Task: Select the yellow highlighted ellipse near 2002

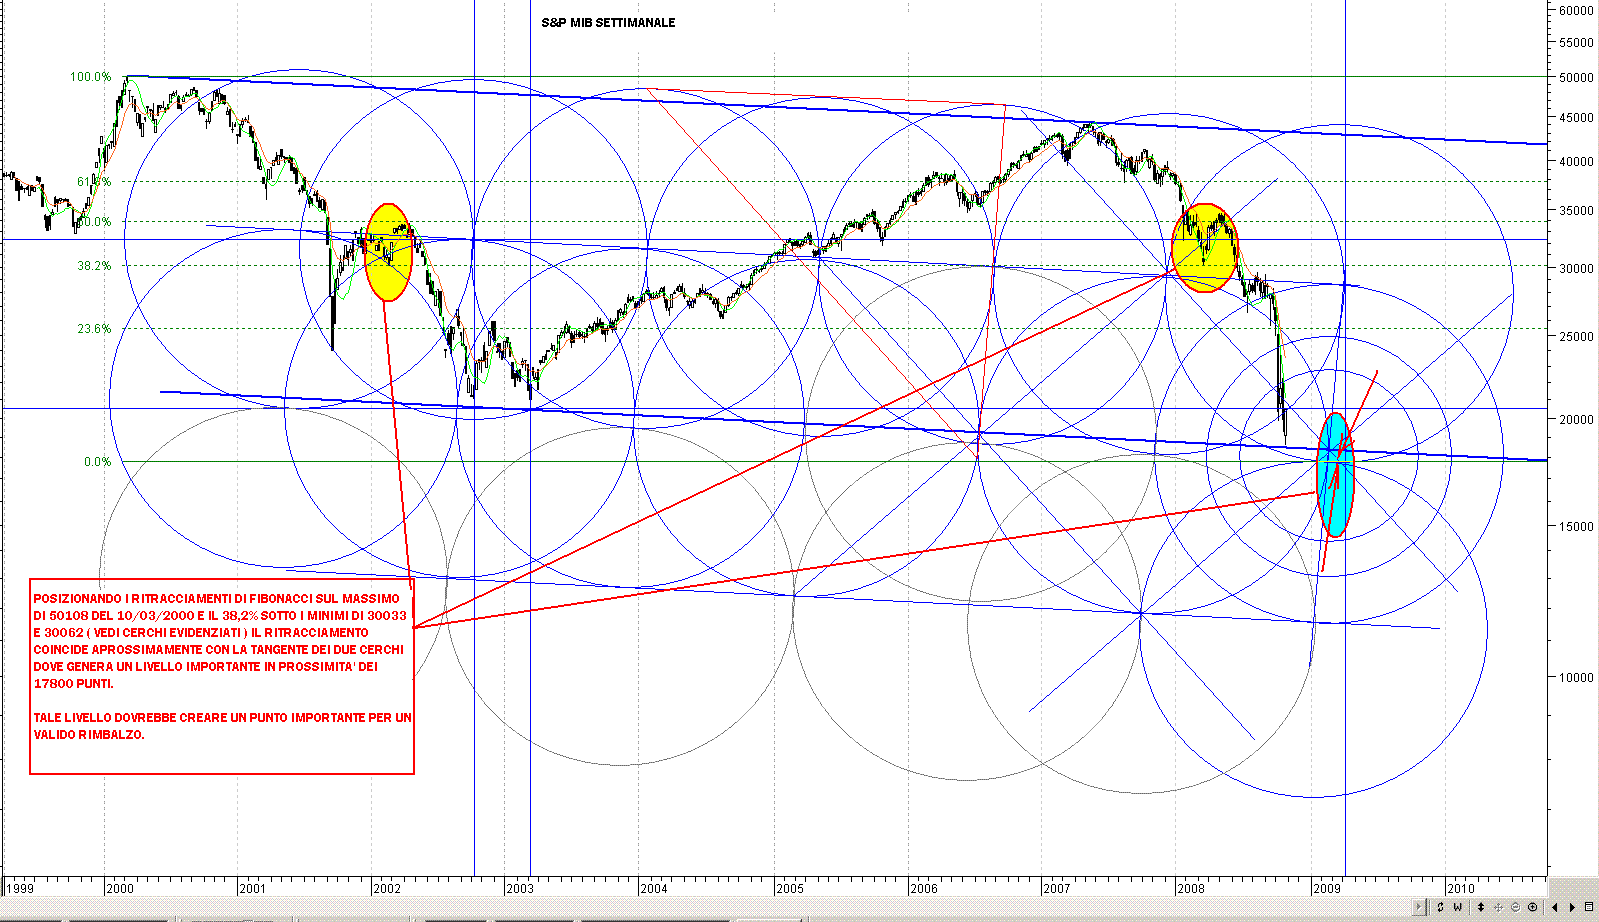Action: (388, 252)
